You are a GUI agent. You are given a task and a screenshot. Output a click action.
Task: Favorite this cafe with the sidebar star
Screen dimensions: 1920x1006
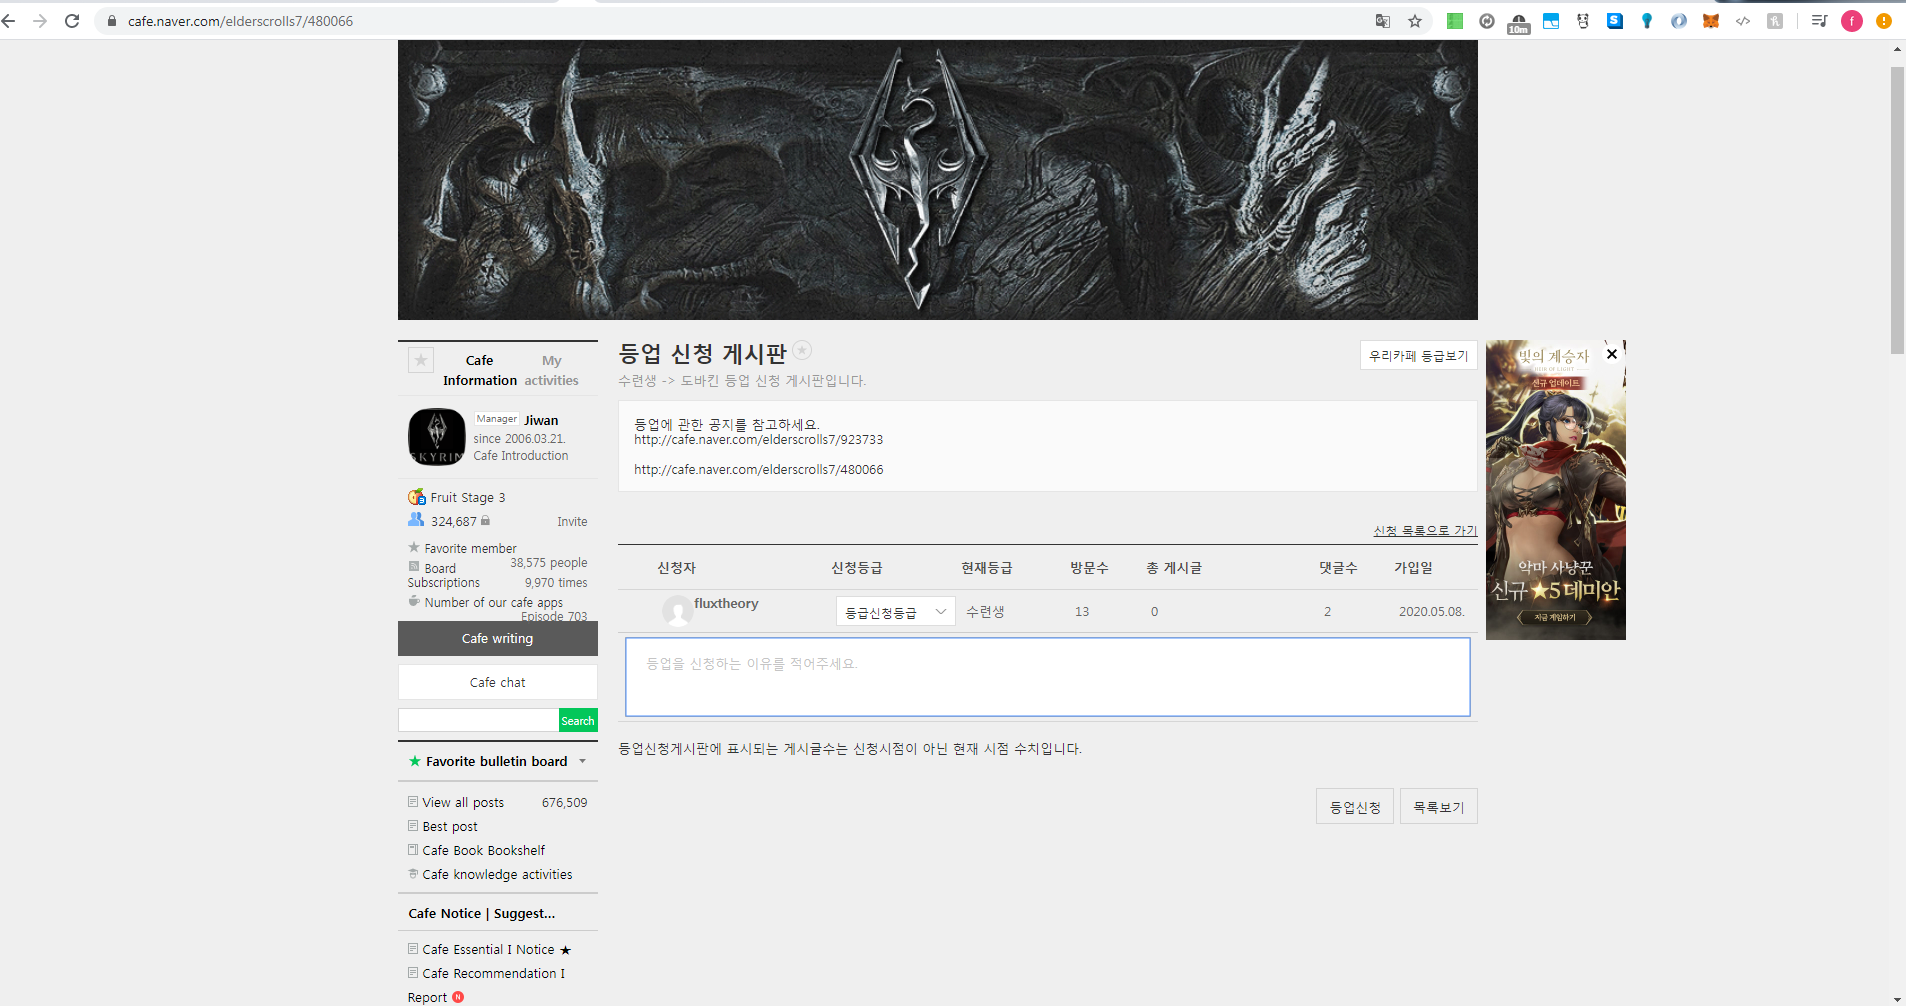click(421, 360)
